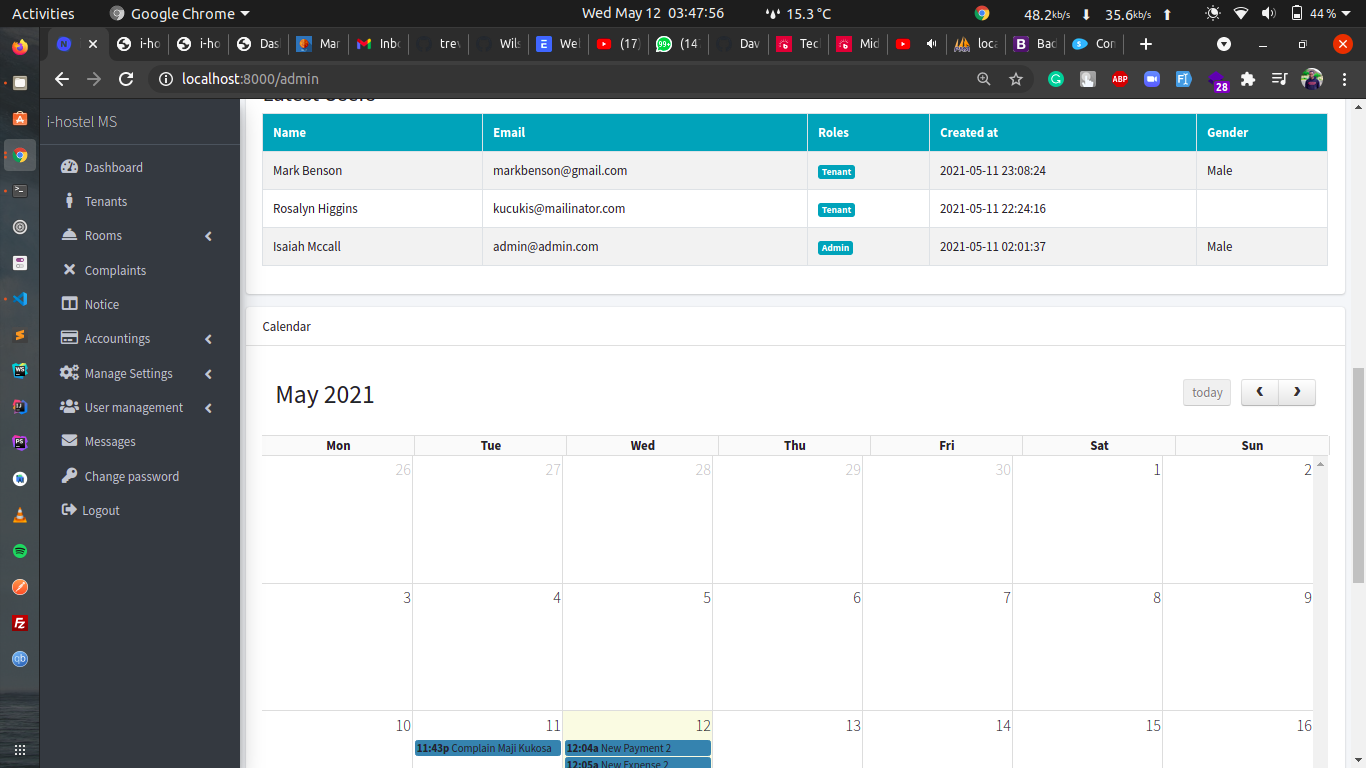Switch to the Das tab
Viewport: 1366px width, 768px height.
pos(258,44)
